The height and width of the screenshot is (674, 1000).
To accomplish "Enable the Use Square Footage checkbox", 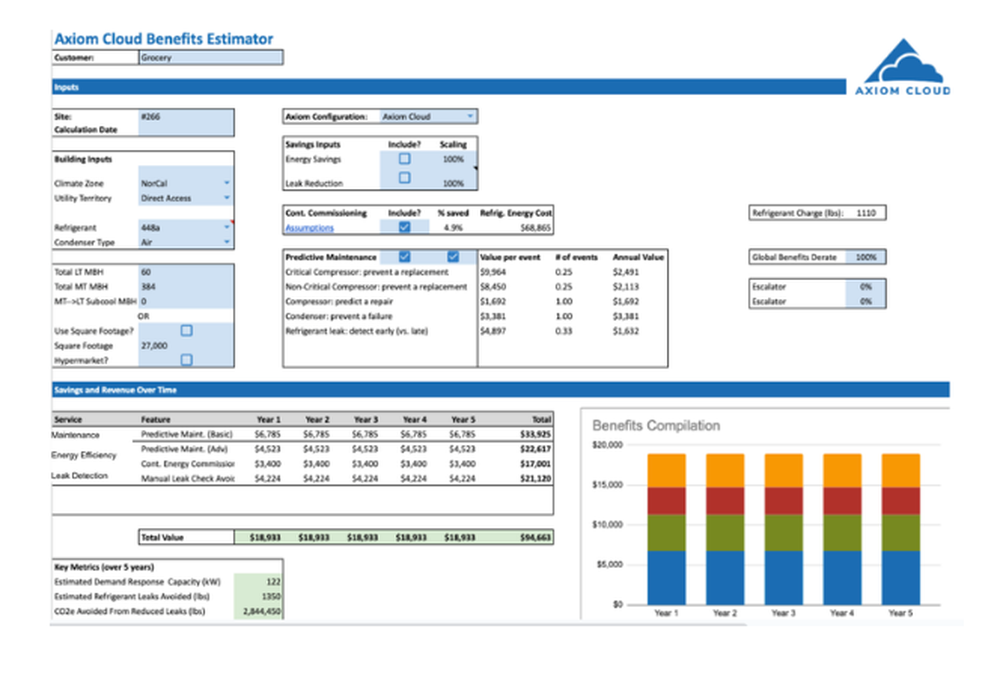I will click(x=186, y=330).
